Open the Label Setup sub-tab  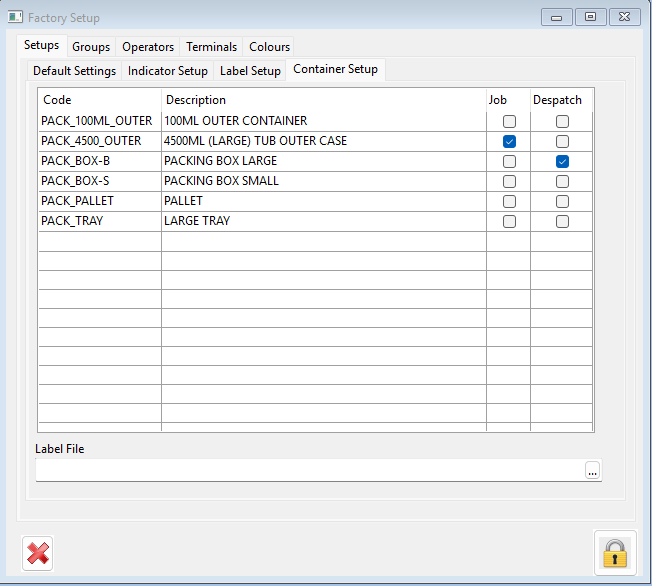point(250,71)
